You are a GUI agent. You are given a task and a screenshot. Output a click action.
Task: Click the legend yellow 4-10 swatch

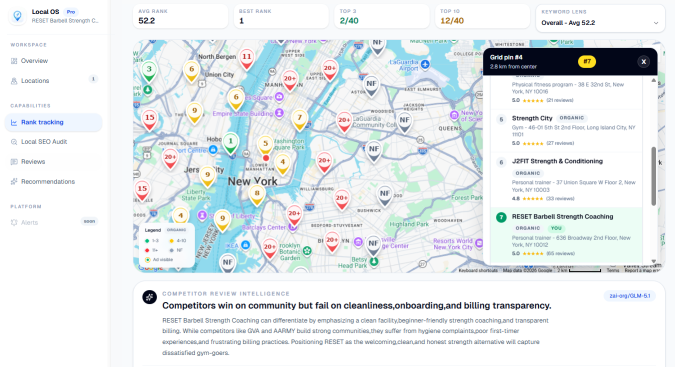tap(171, 241)
